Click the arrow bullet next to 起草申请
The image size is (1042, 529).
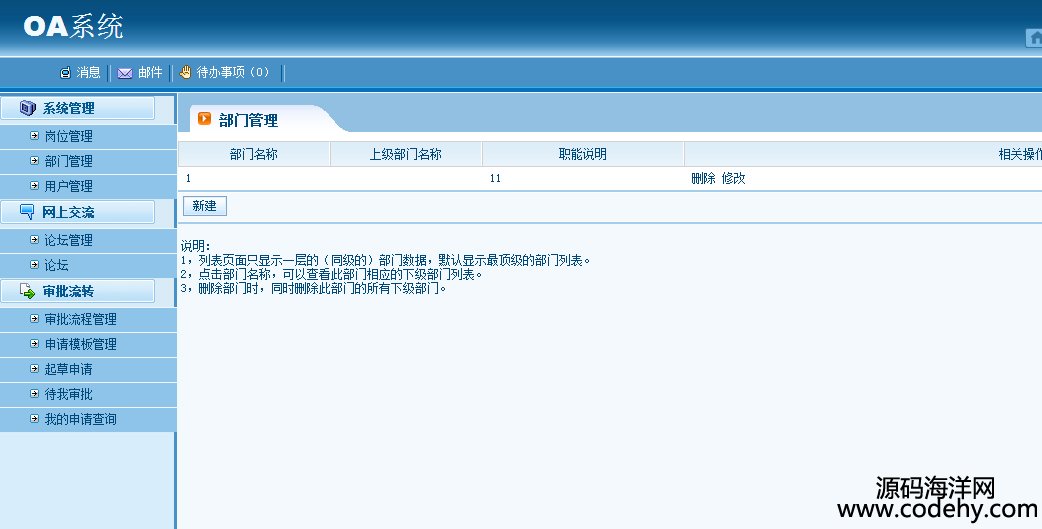point(35,368)
